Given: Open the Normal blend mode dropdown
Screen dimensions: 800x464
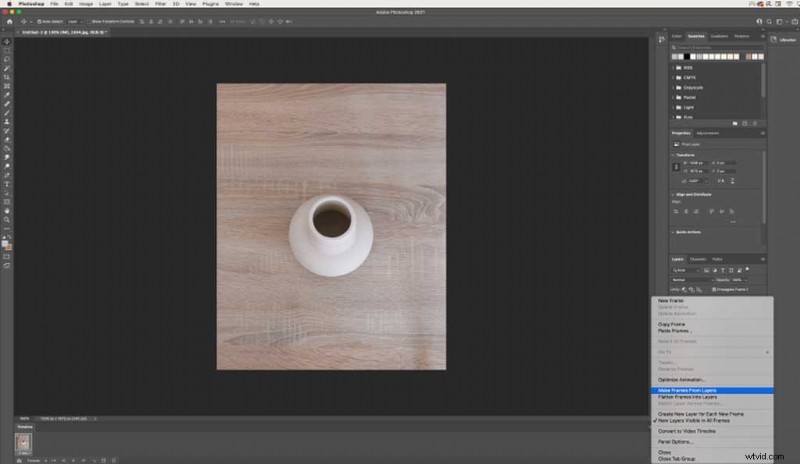Looking at the screenshot, I should (x=692, y=280).
